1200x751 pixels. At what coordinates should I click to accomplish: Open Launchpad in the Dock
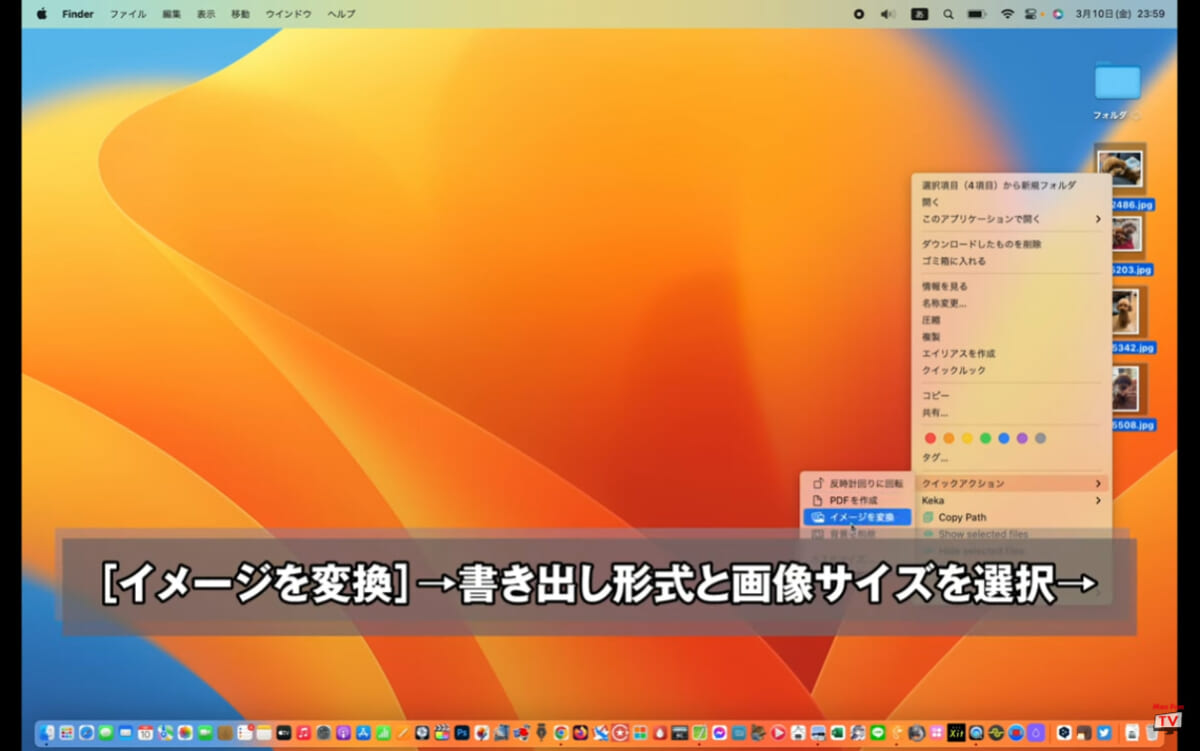pyautogui.click(x=66, y=733)
